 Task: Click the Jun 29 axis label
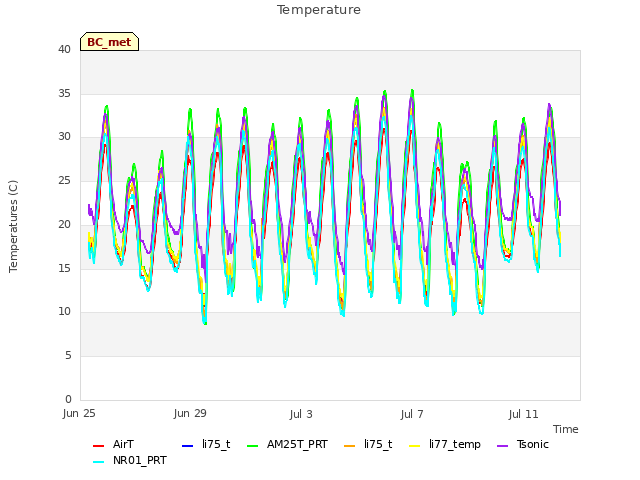190,414
